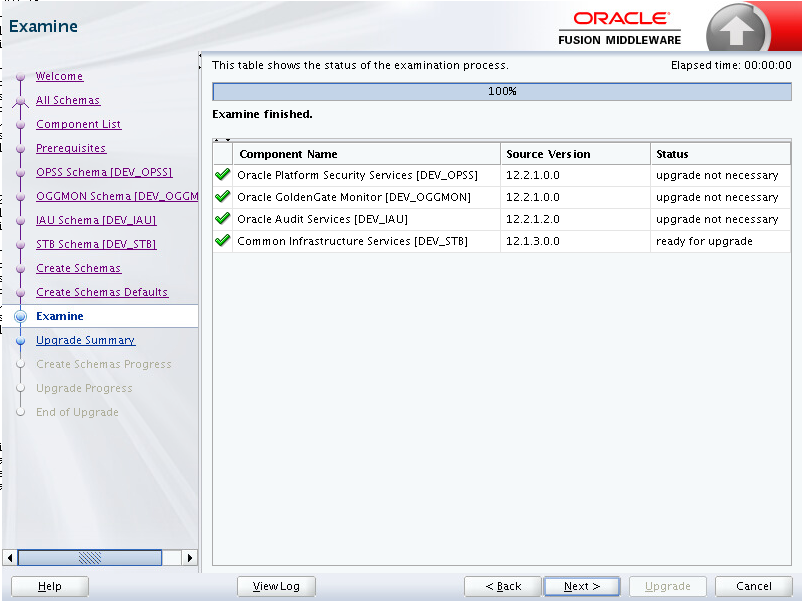
Task: Click the green checkmark for Oracle Platform Security Services
Action: tap(223, 175)
